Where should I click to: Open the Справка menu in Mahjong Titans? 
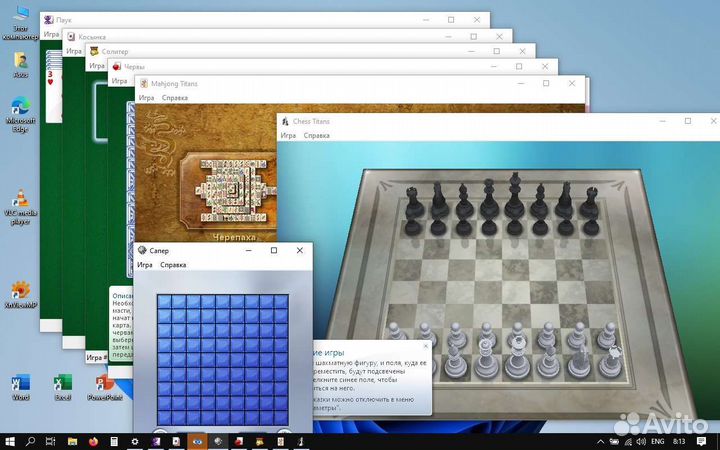175,98
